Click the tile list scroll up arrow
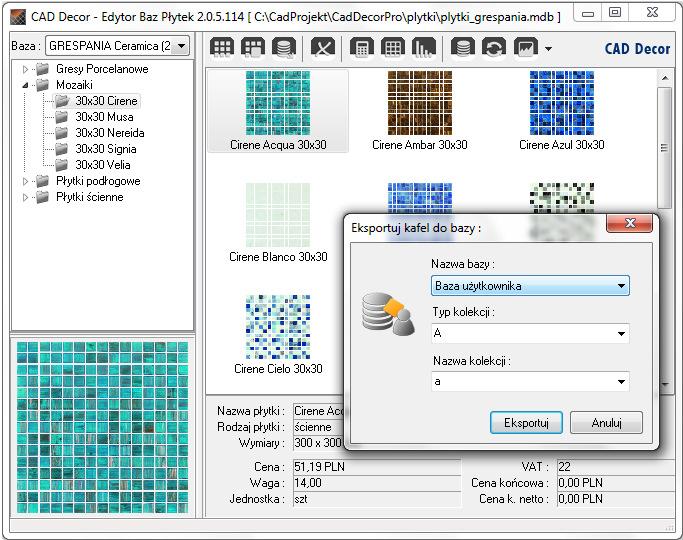Viewport: 683px width, 540px height. [665, 78]
